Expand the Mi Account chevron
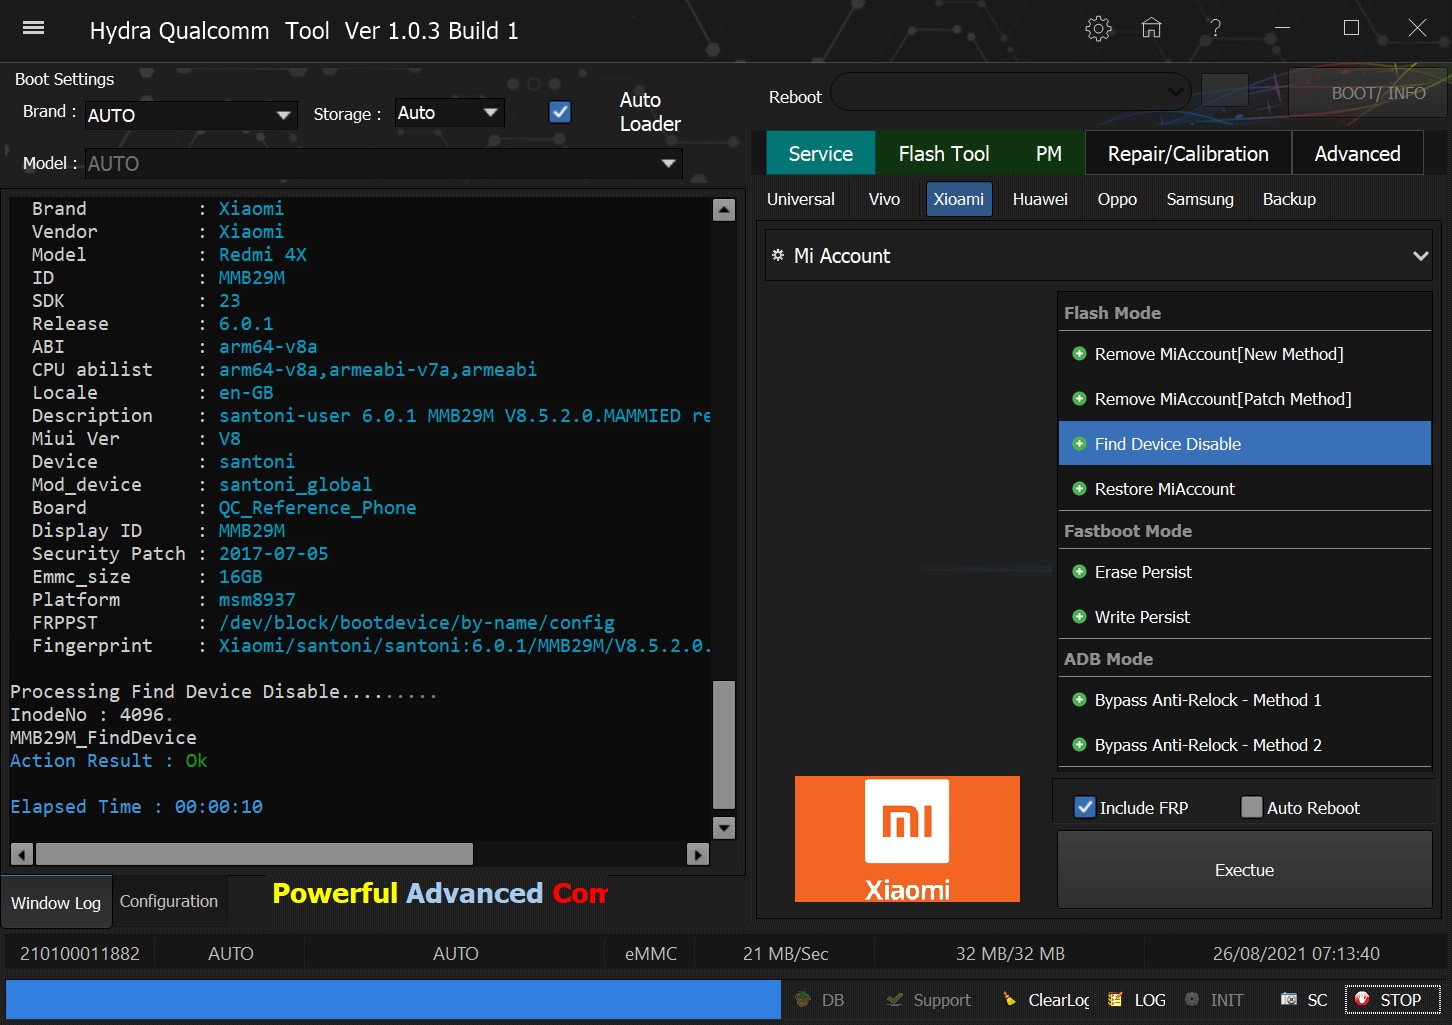 pos(1420,256)
